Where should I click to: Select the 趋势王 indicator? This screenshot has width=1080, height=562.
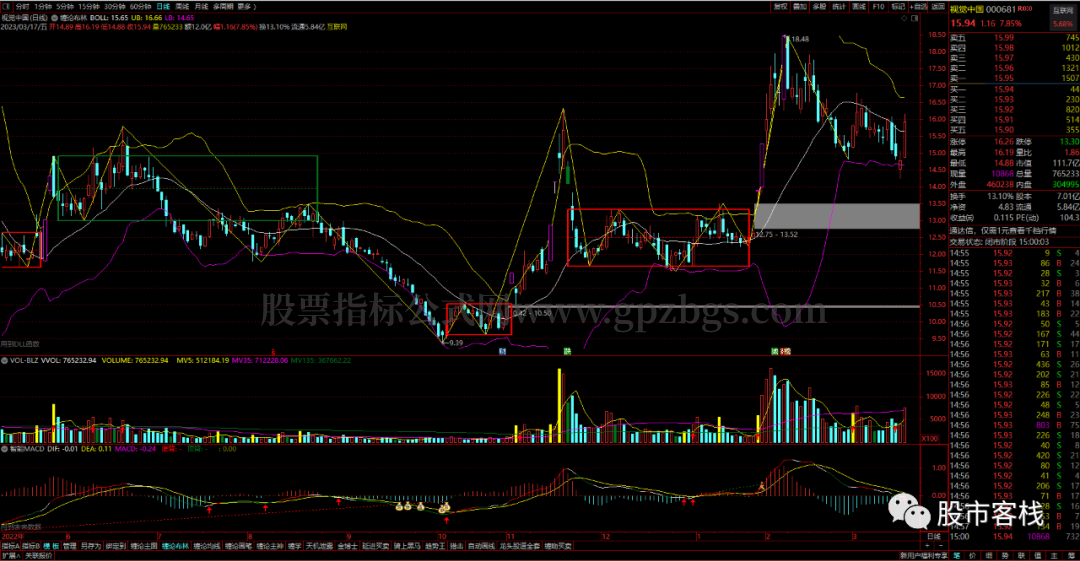click(435, 546)
